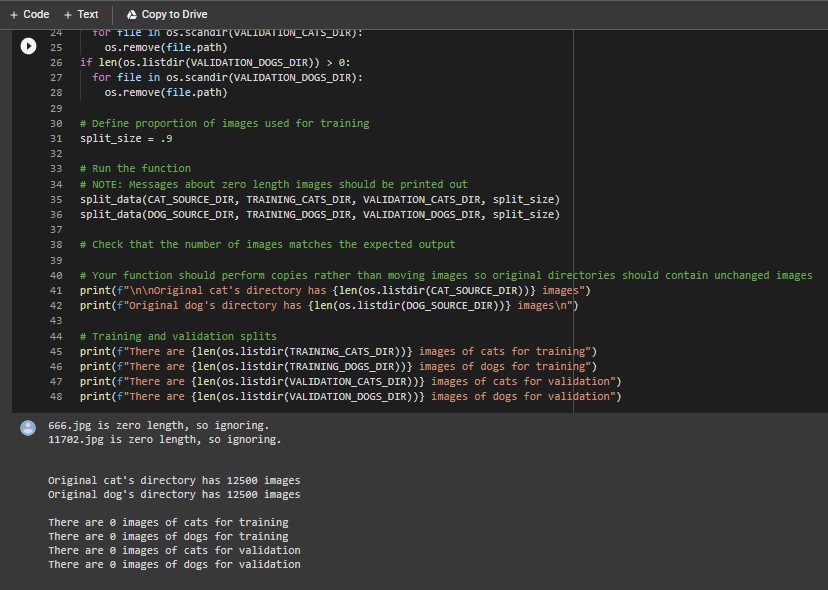Screen dimensions: 828x590
Task: Click comment 'Check that the number of images matches'
Action: [x=267, y=245]
